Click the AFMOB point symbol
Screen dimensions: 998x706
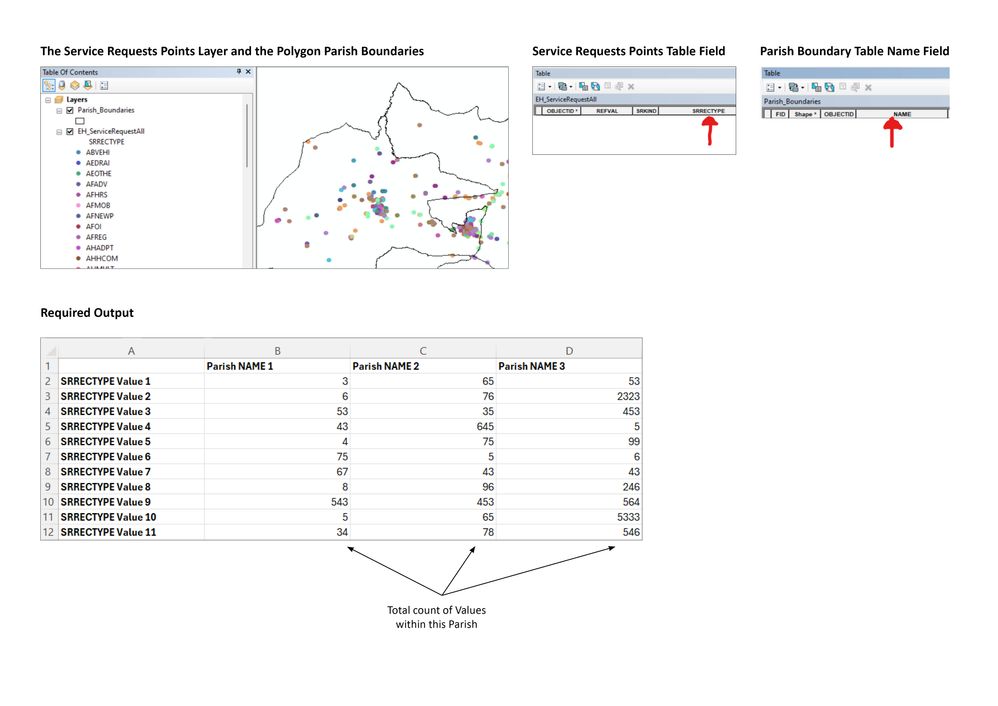coord(78,205)
